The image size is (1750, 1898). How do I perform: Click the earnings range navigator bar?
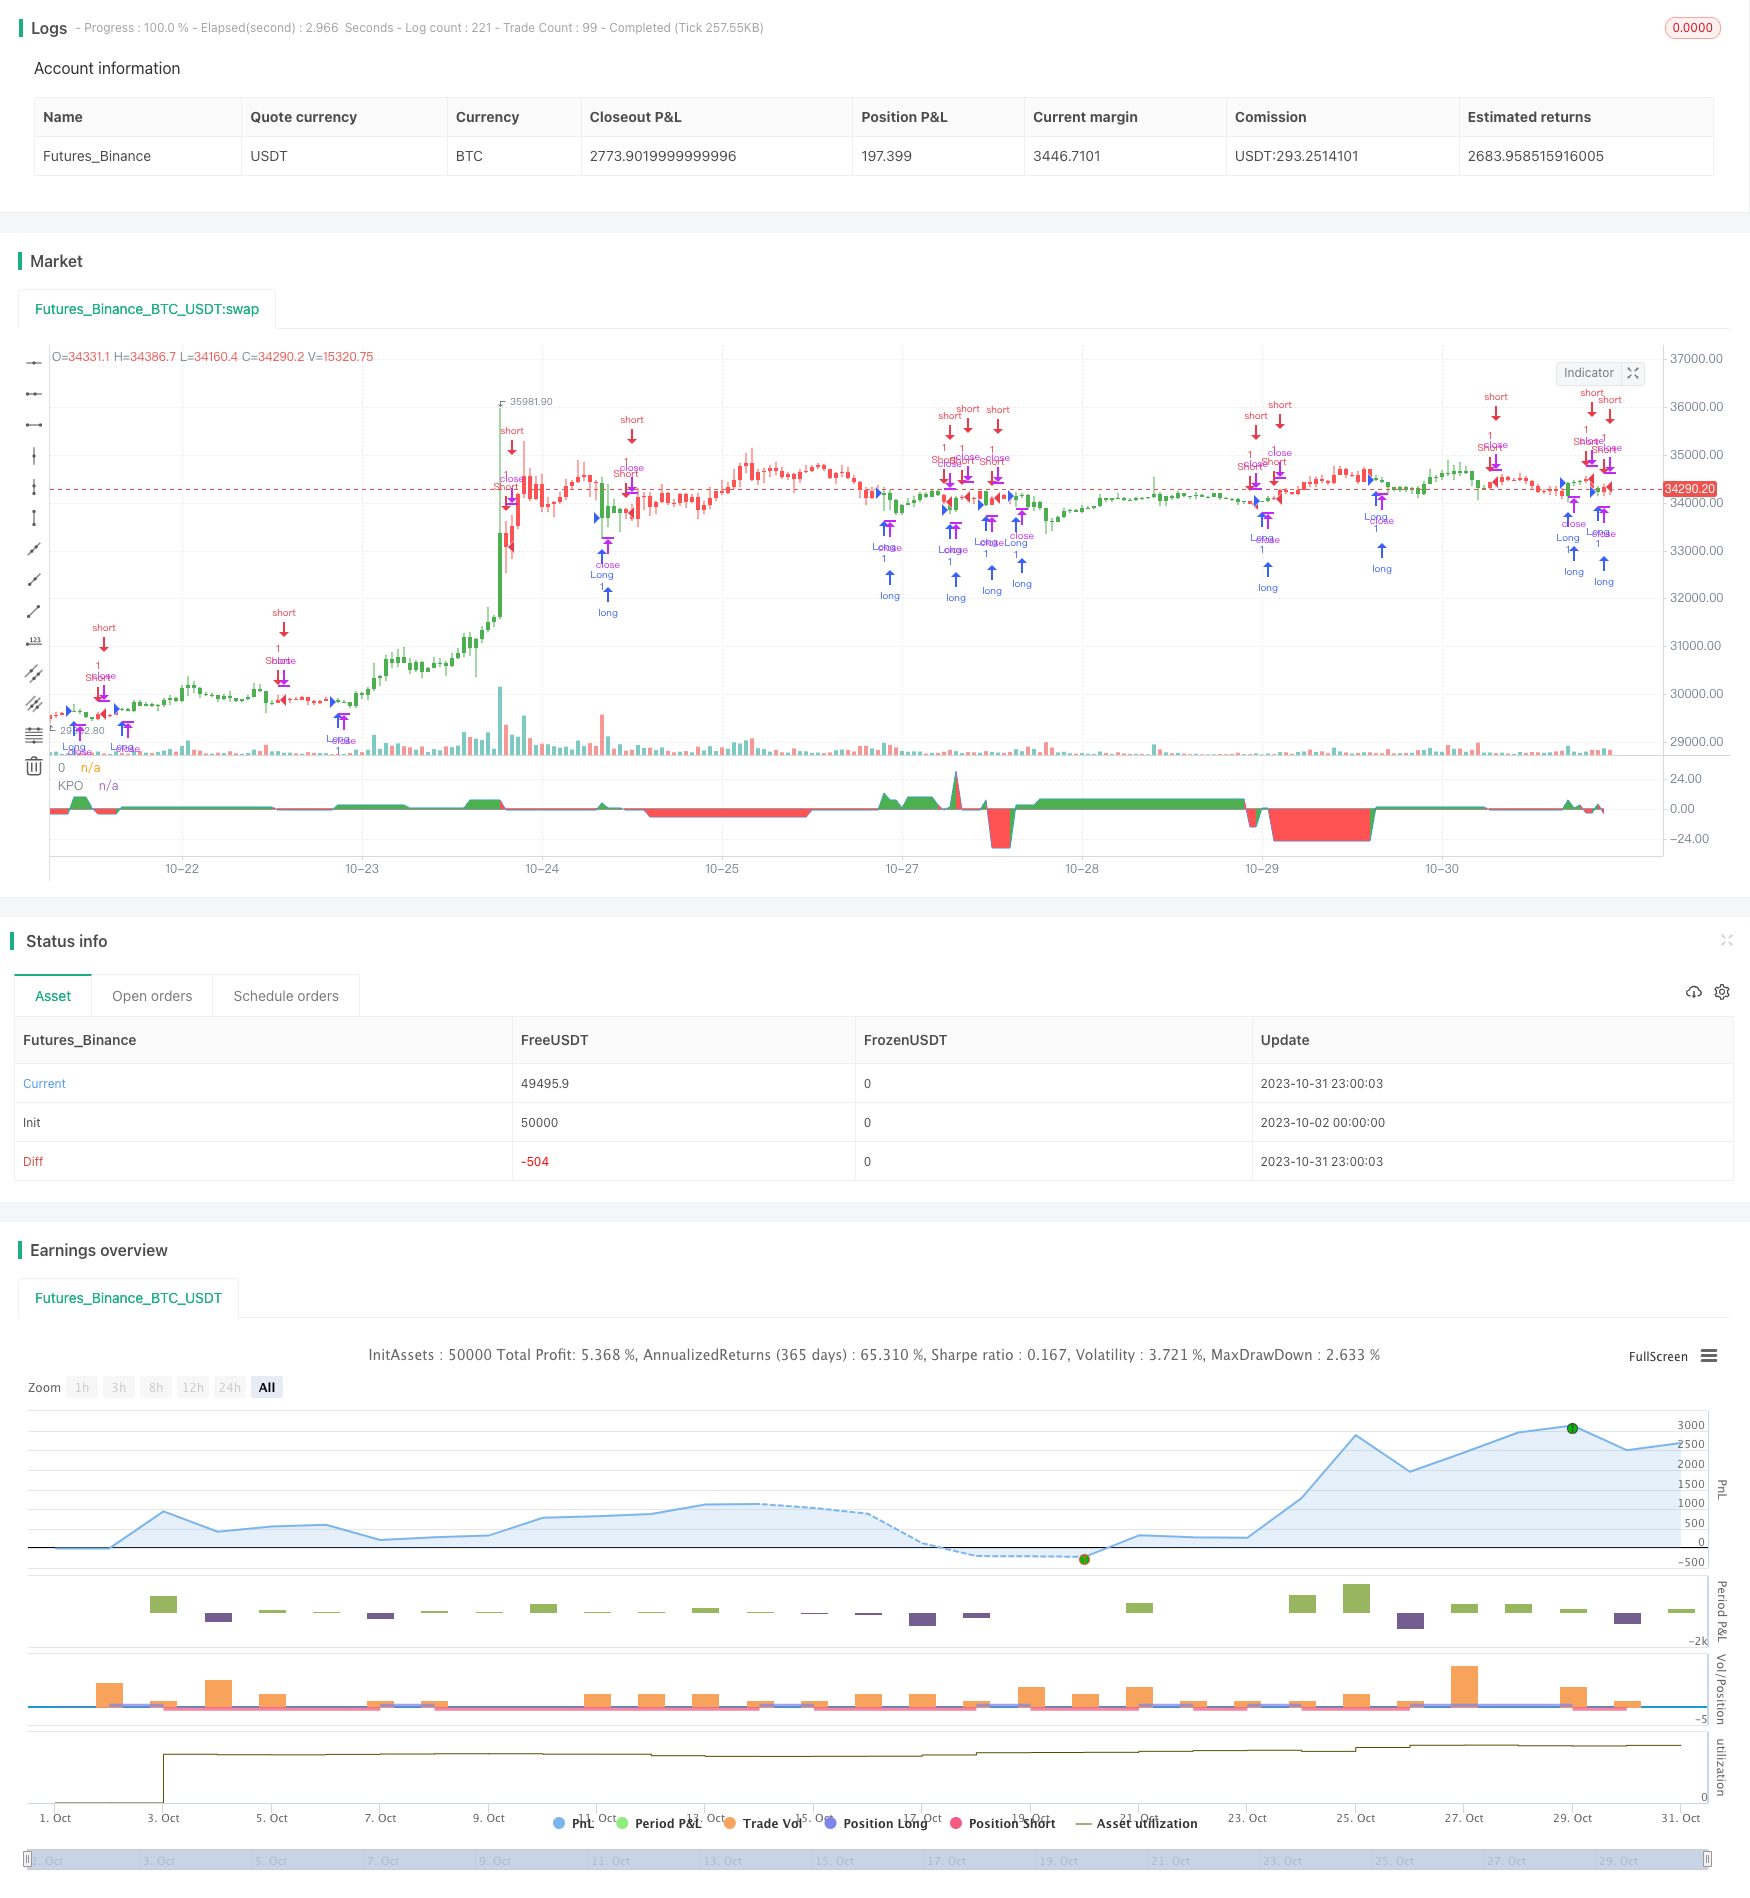pyautogui.click(x=868, y=1860)
